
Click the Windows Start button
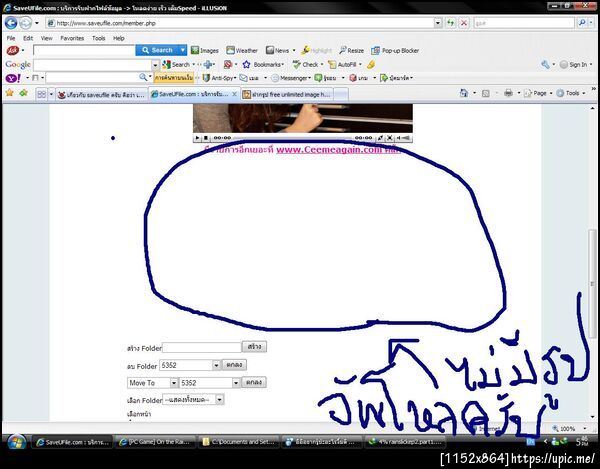tap(16, 443)
